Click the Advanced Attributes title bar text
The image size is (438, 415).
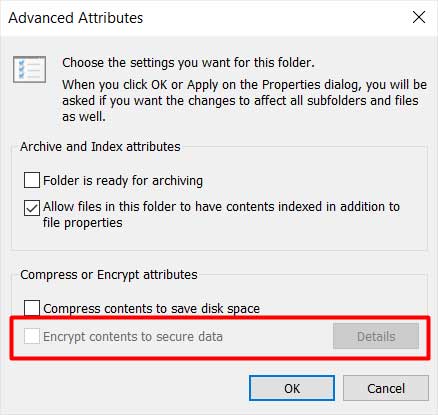click(x=76, y=18)
